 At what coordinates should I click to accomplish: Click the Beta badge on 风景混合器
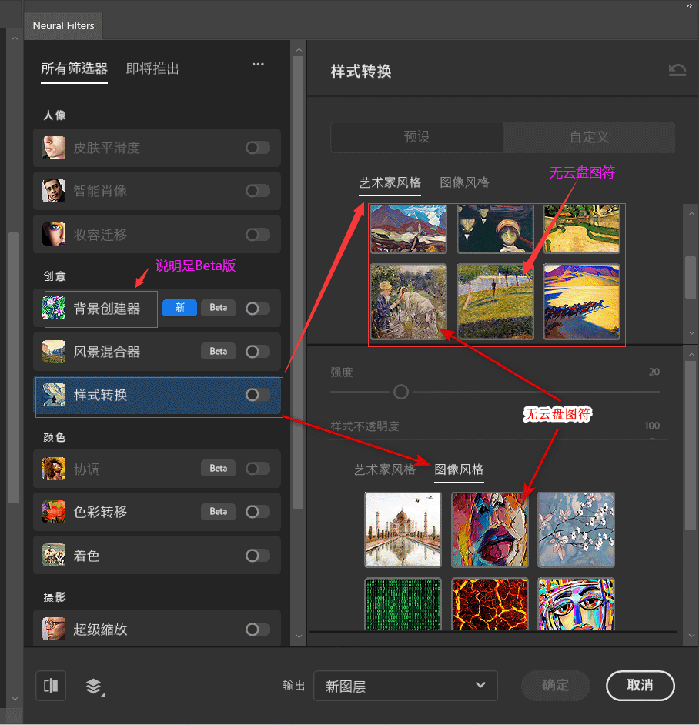[x=218, y=351]
